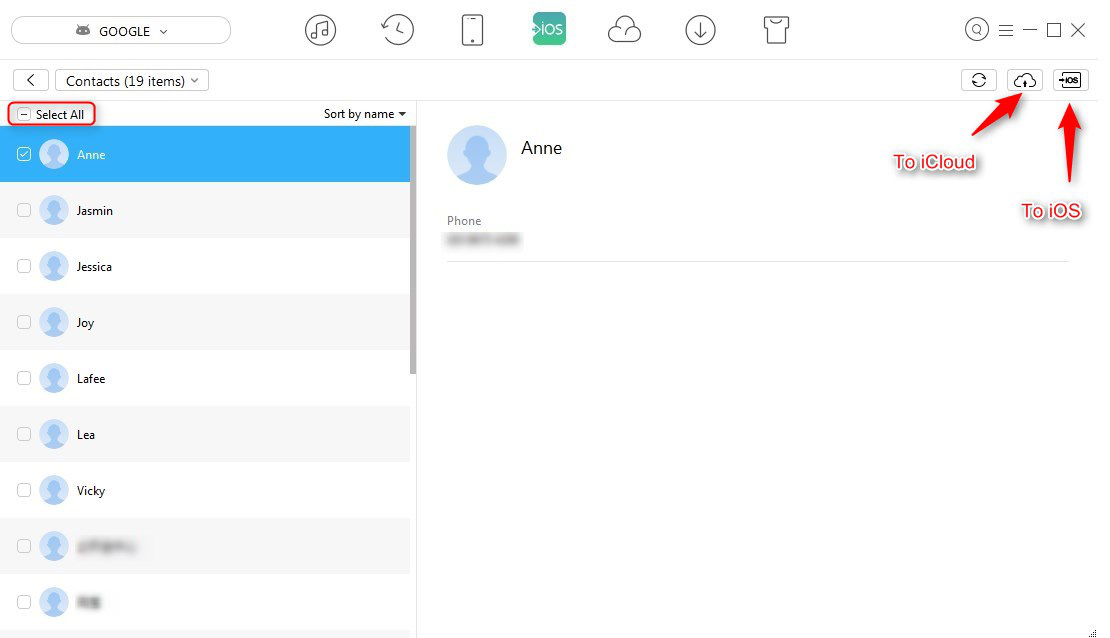
Task: Open the GOOGLE device selector dropdown
Action: [x=121, y=30]
